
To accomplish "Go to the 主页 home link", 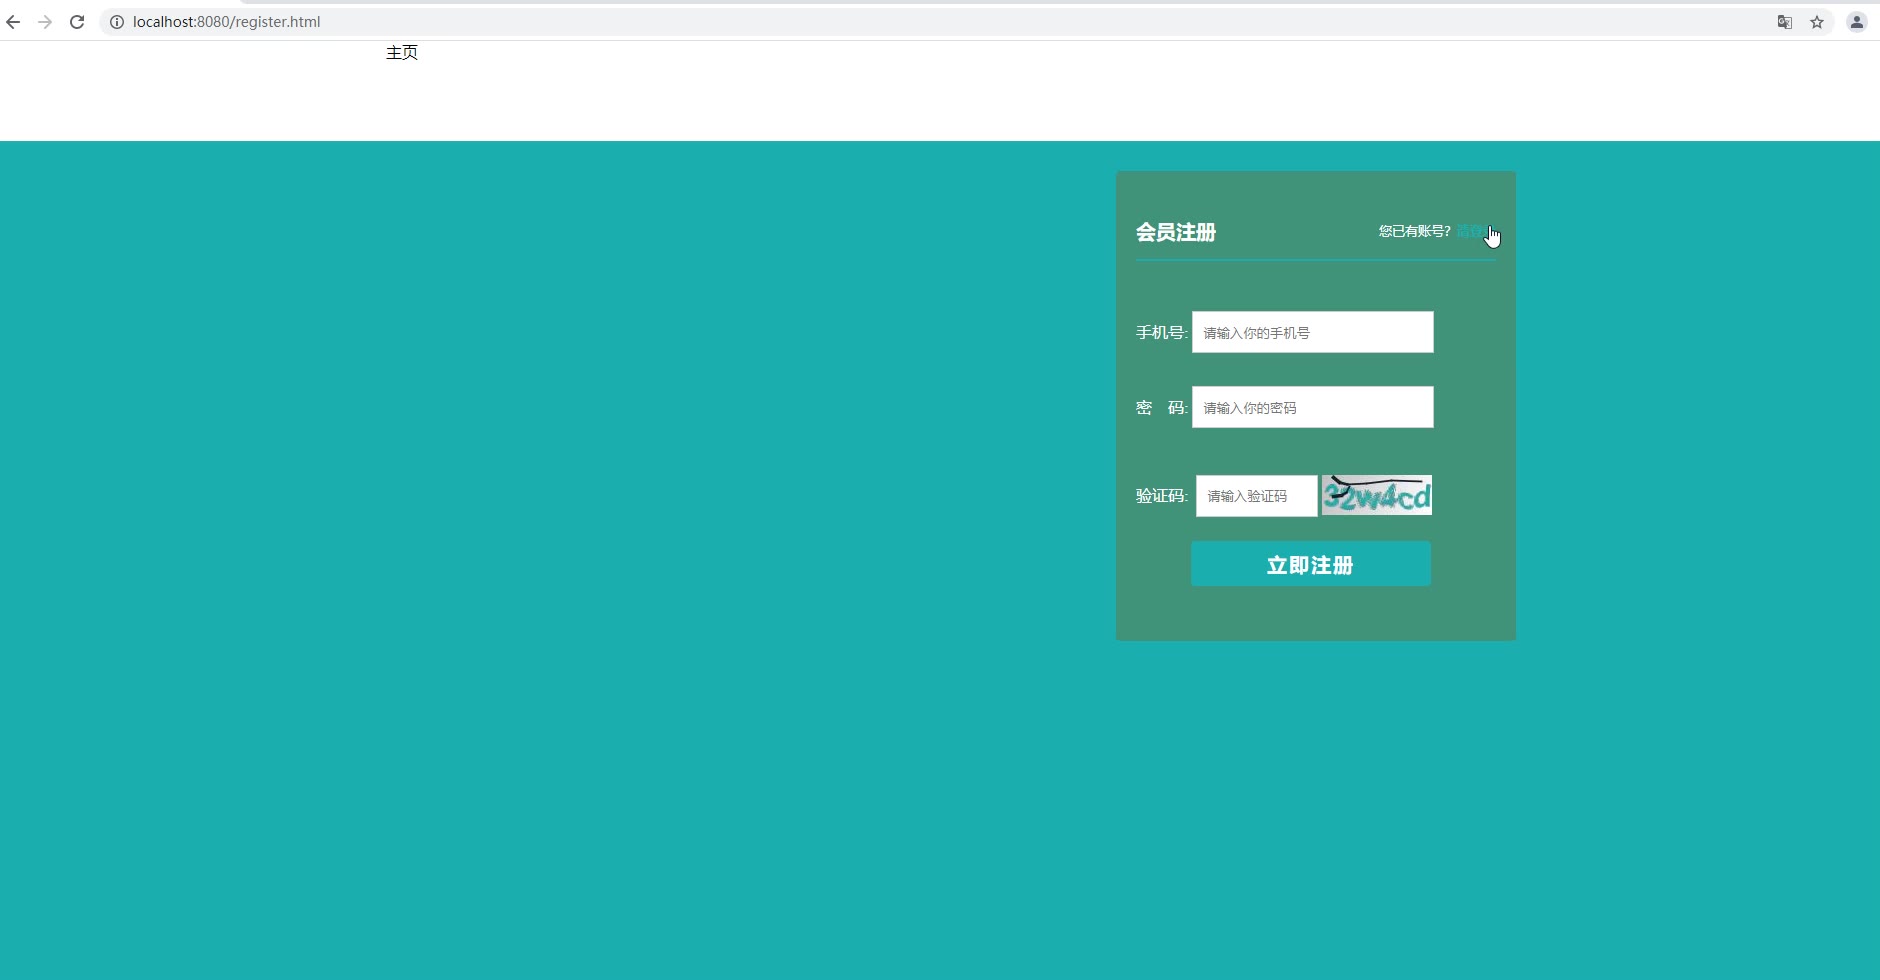I will 402,53.
